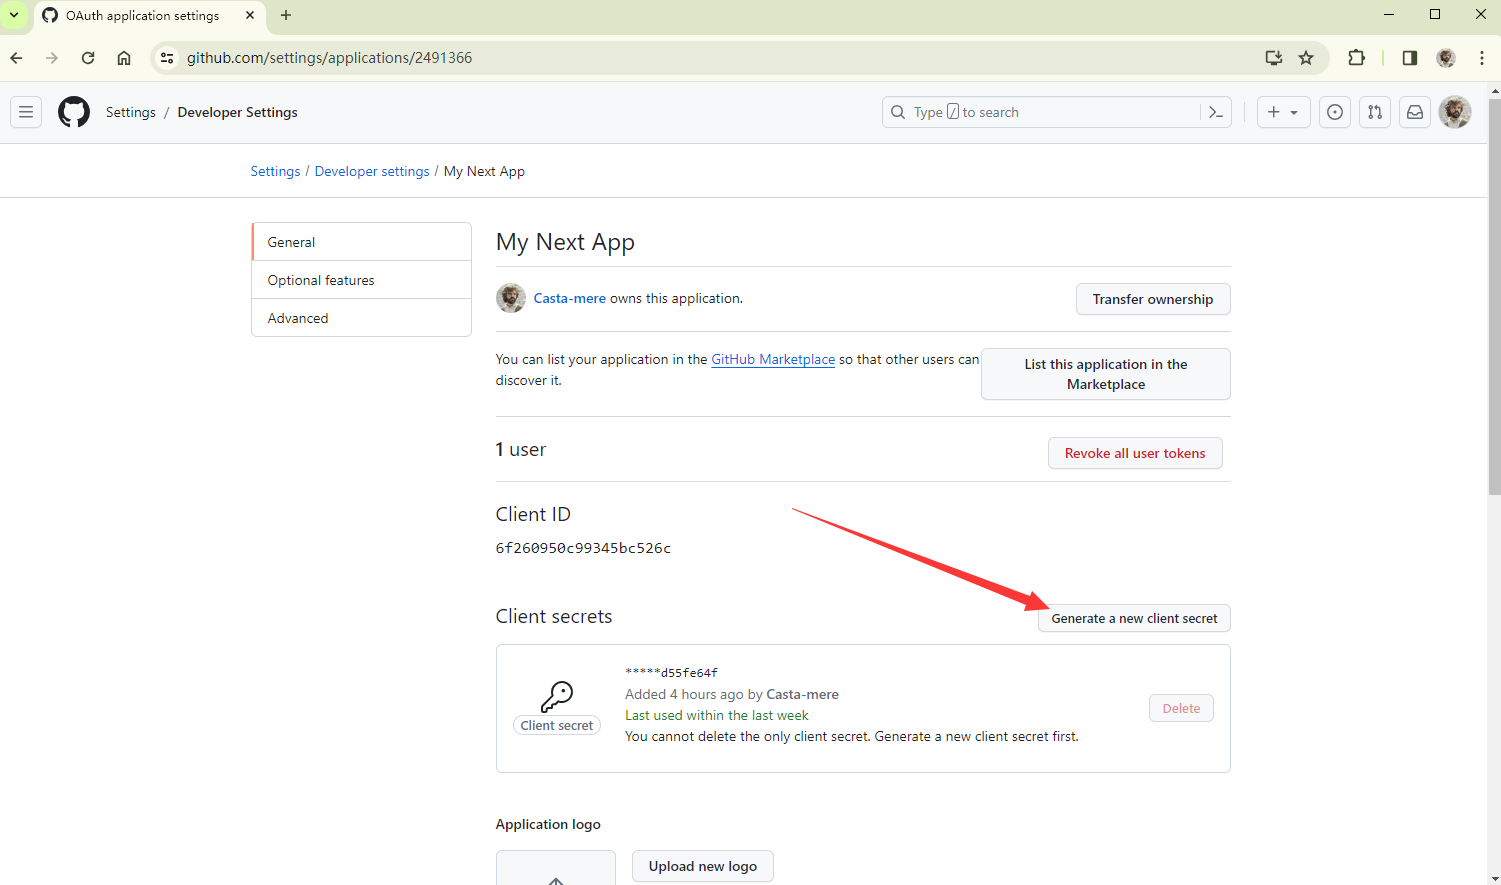Screen dimensions: 1501x885
Task: Click Revoke all user tokens
Action: (x=1135, y=453)
